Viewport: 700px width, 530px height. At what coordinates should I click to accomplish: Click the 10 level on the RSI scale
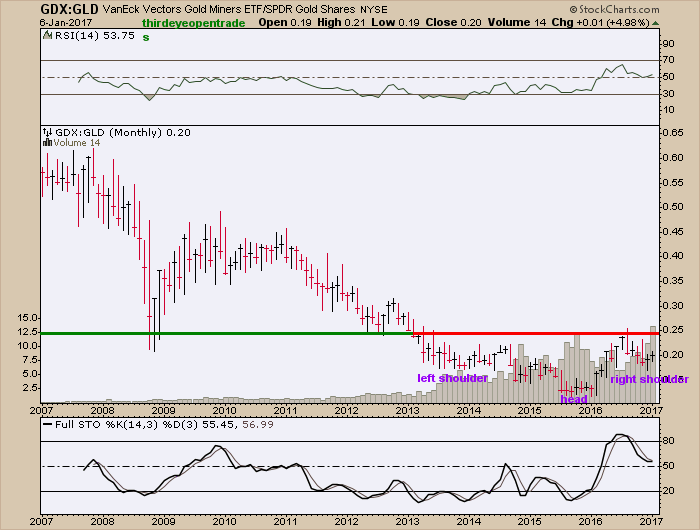coord(669,110)
